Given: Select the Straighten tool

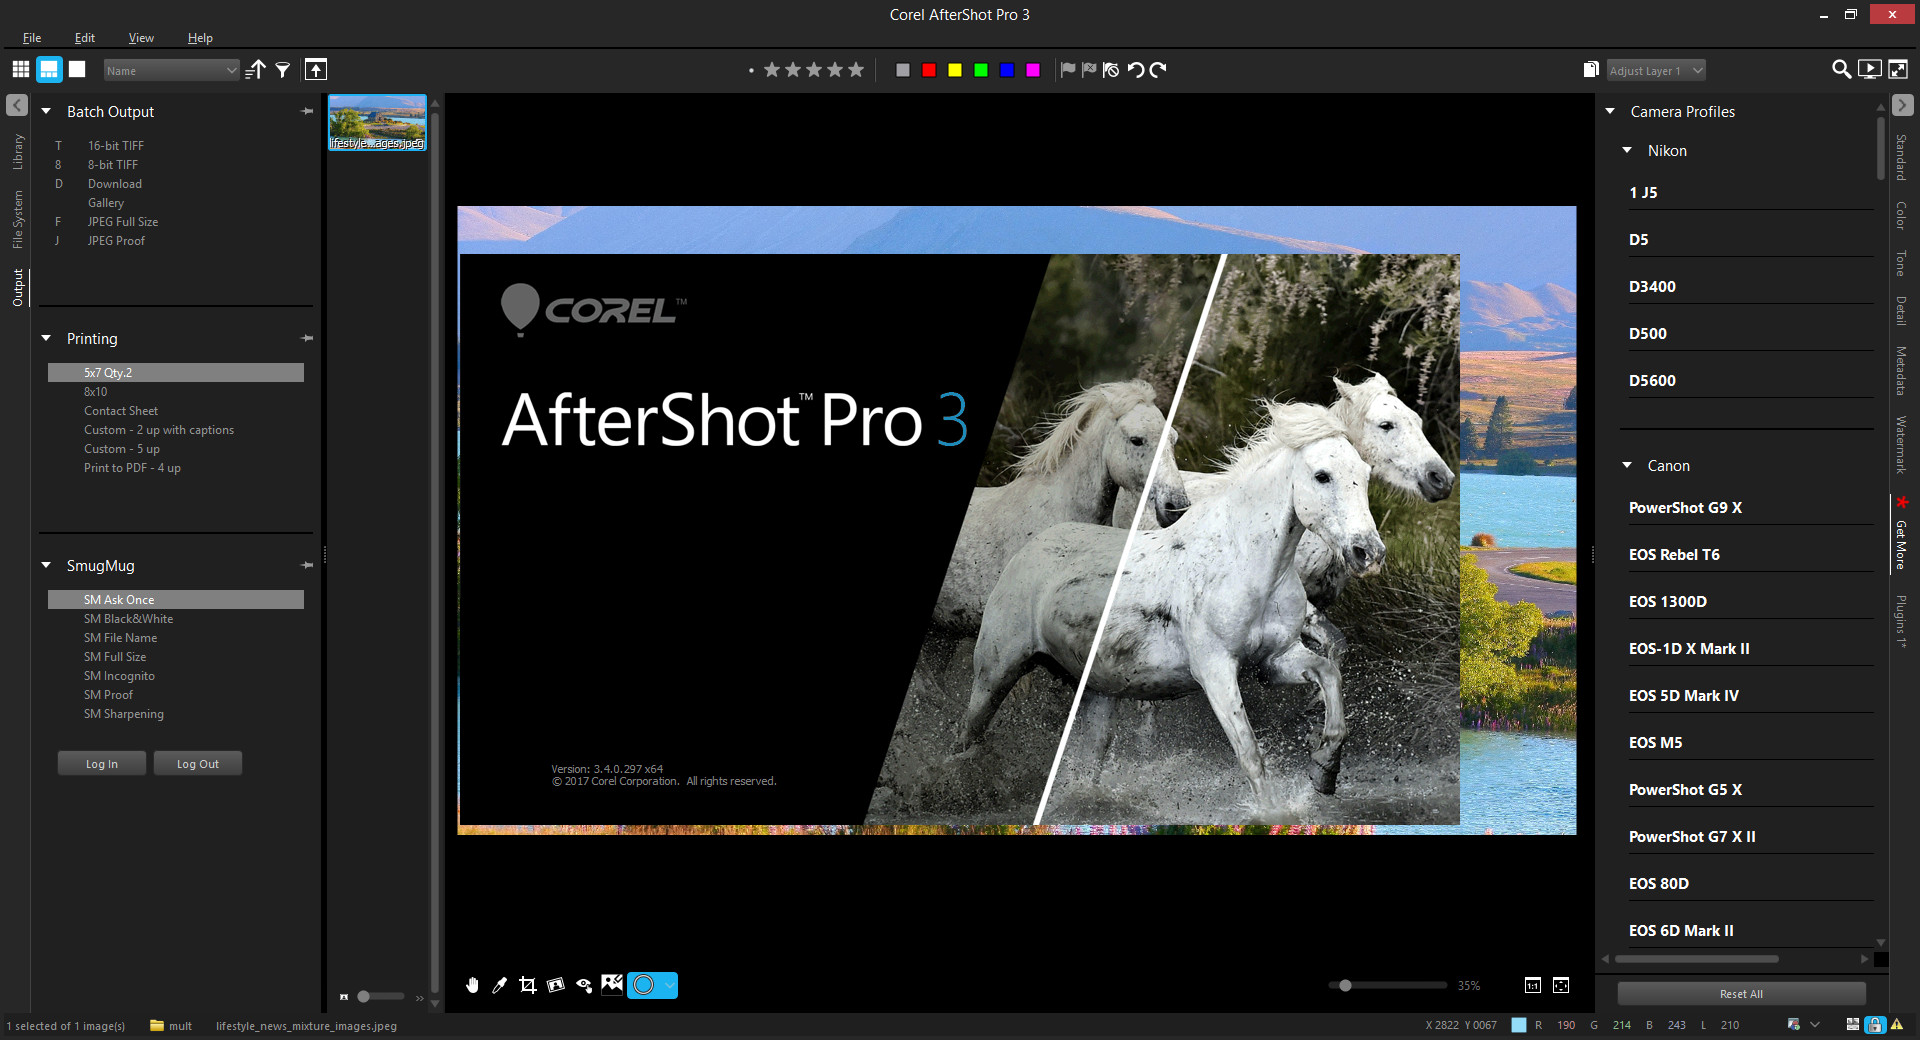Looking at the screenshot, I should (556, 986).
